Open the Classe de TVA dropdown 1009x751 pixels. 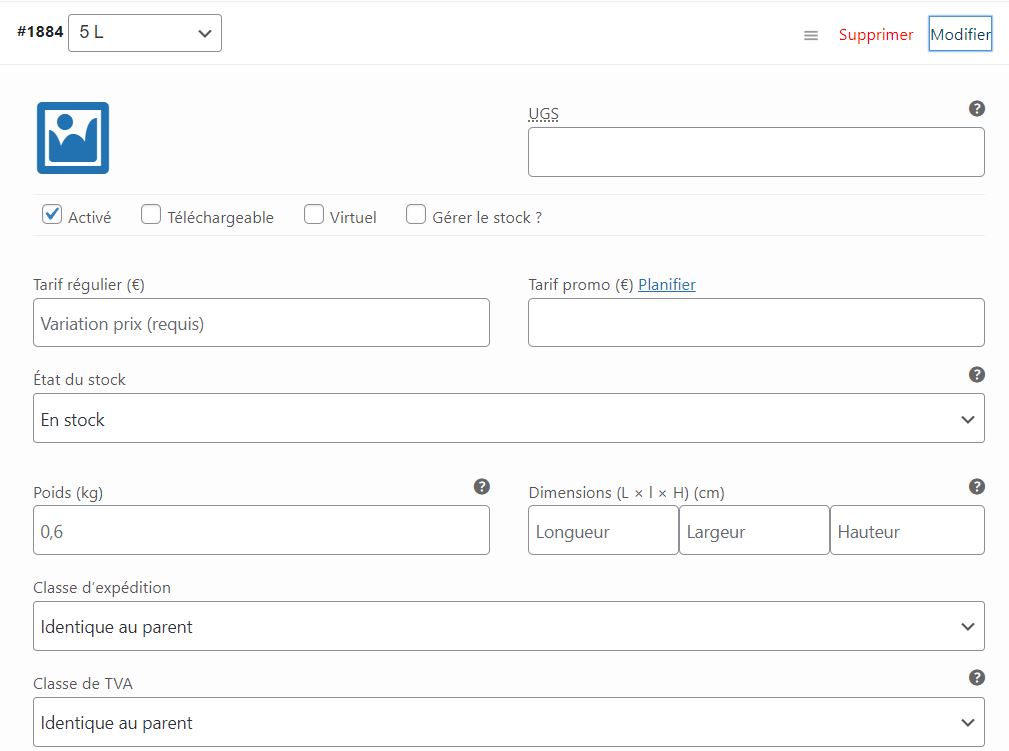(508, 722)
